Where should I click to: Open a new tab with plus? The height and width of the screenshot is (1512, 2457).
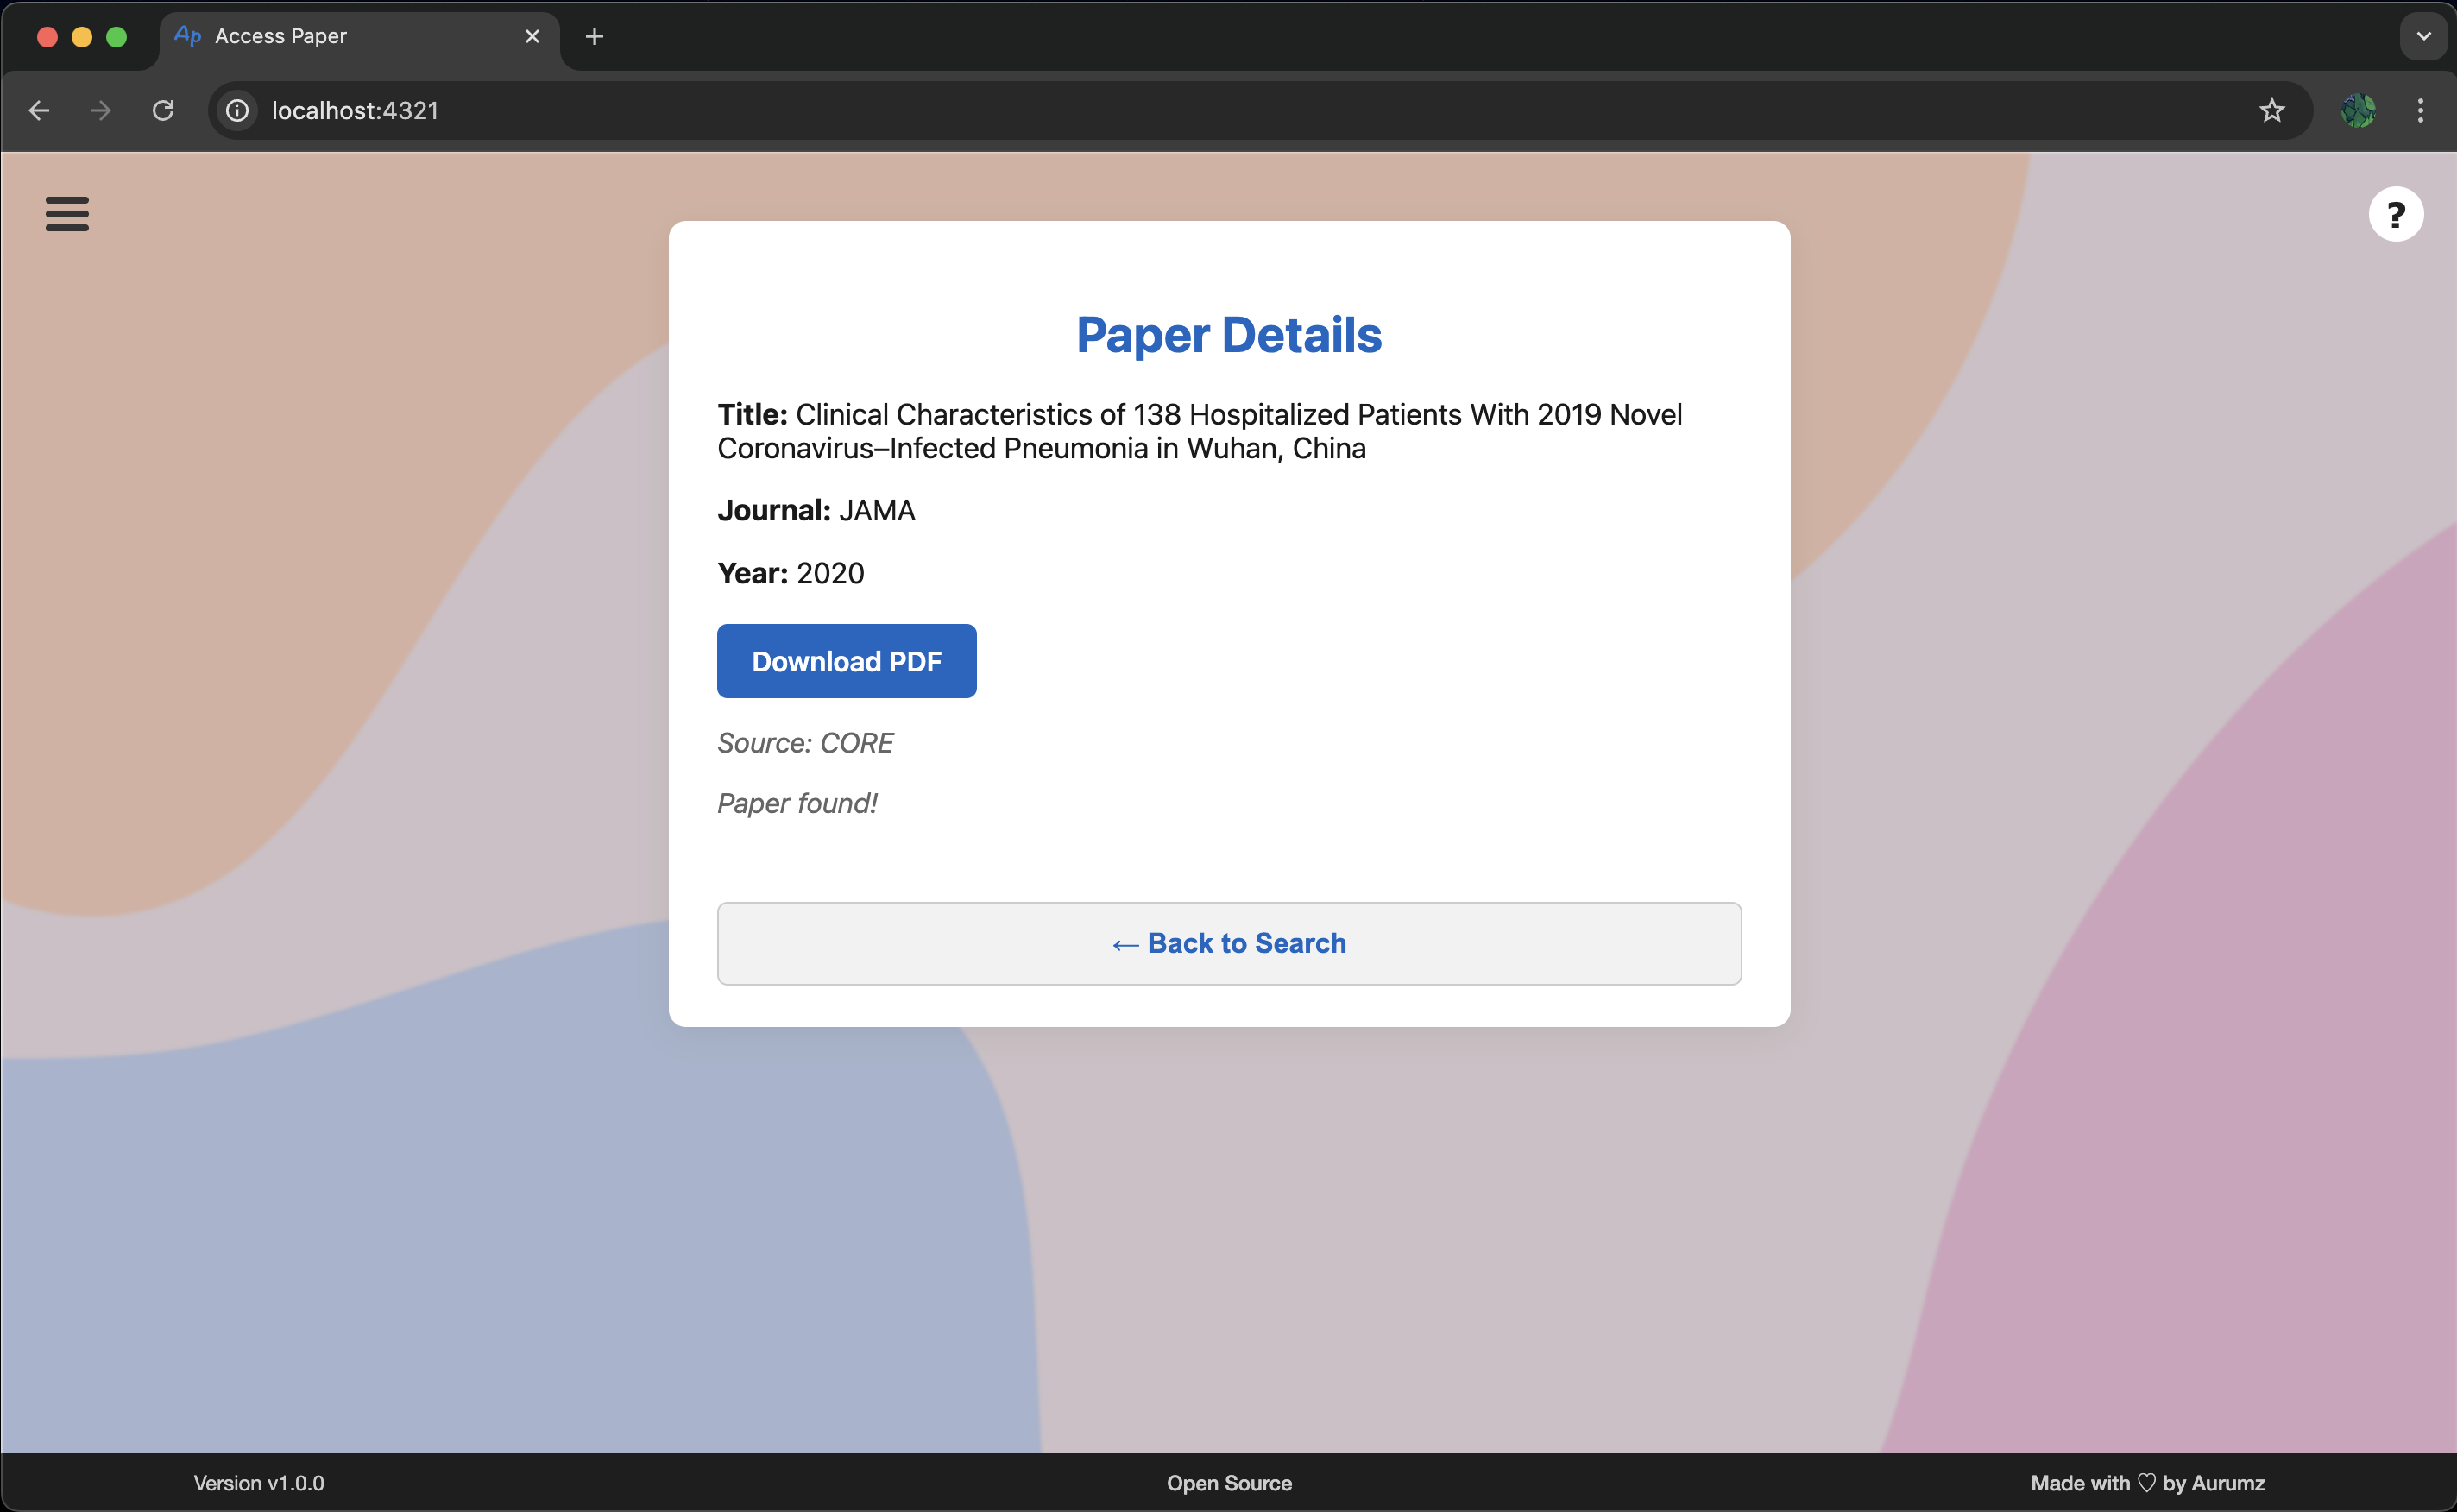pyautogui.click(x=594, y=36)
